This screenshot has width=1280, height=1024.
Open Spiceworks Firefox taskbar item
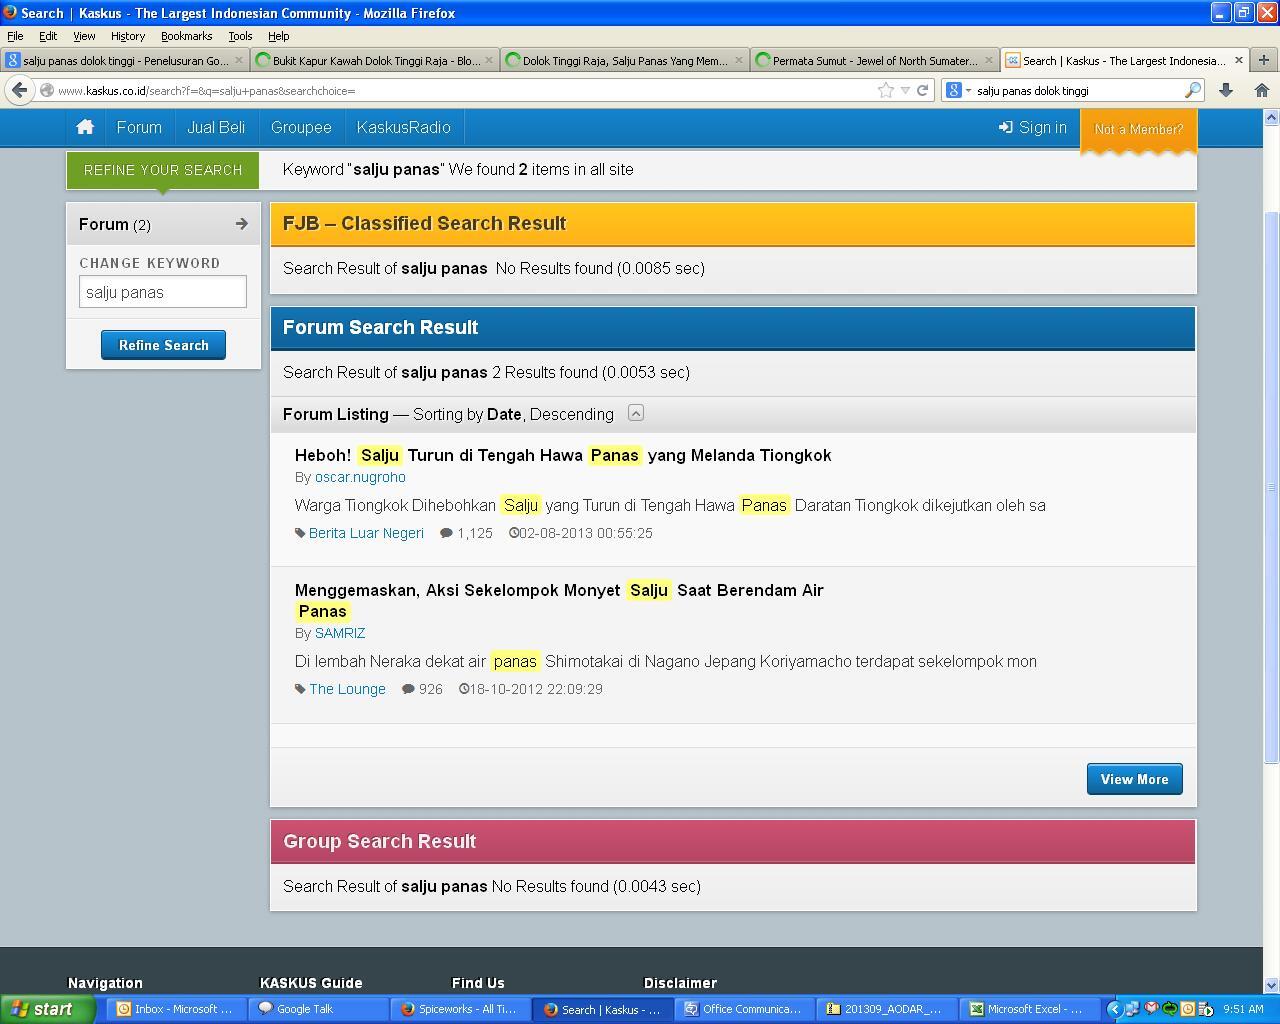click(x=459, y=1009)
